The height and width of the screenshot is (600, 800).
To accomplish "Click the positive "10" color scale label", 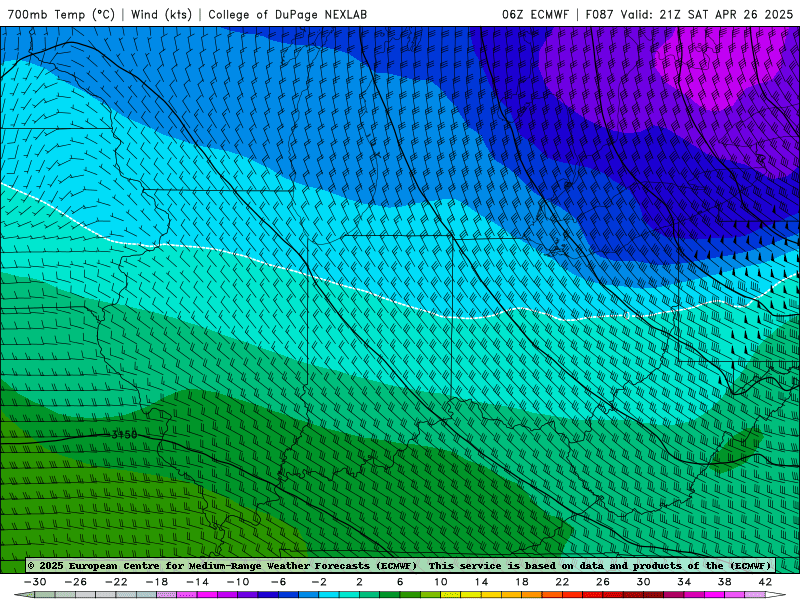I will point(441,582).
